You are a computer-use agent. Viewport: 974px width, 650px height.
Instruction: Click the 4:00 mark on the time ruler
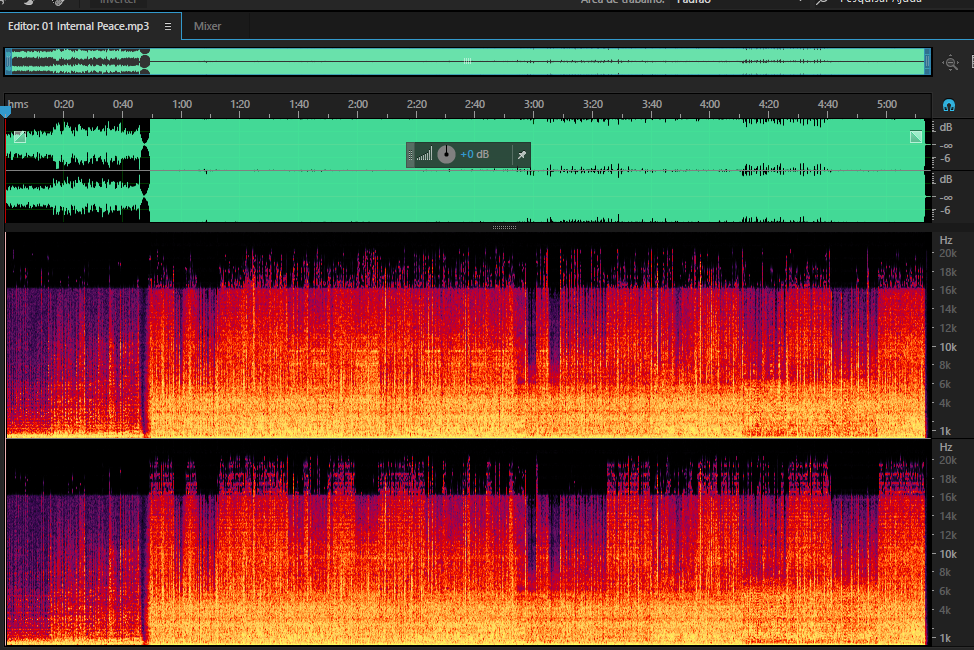709,104
